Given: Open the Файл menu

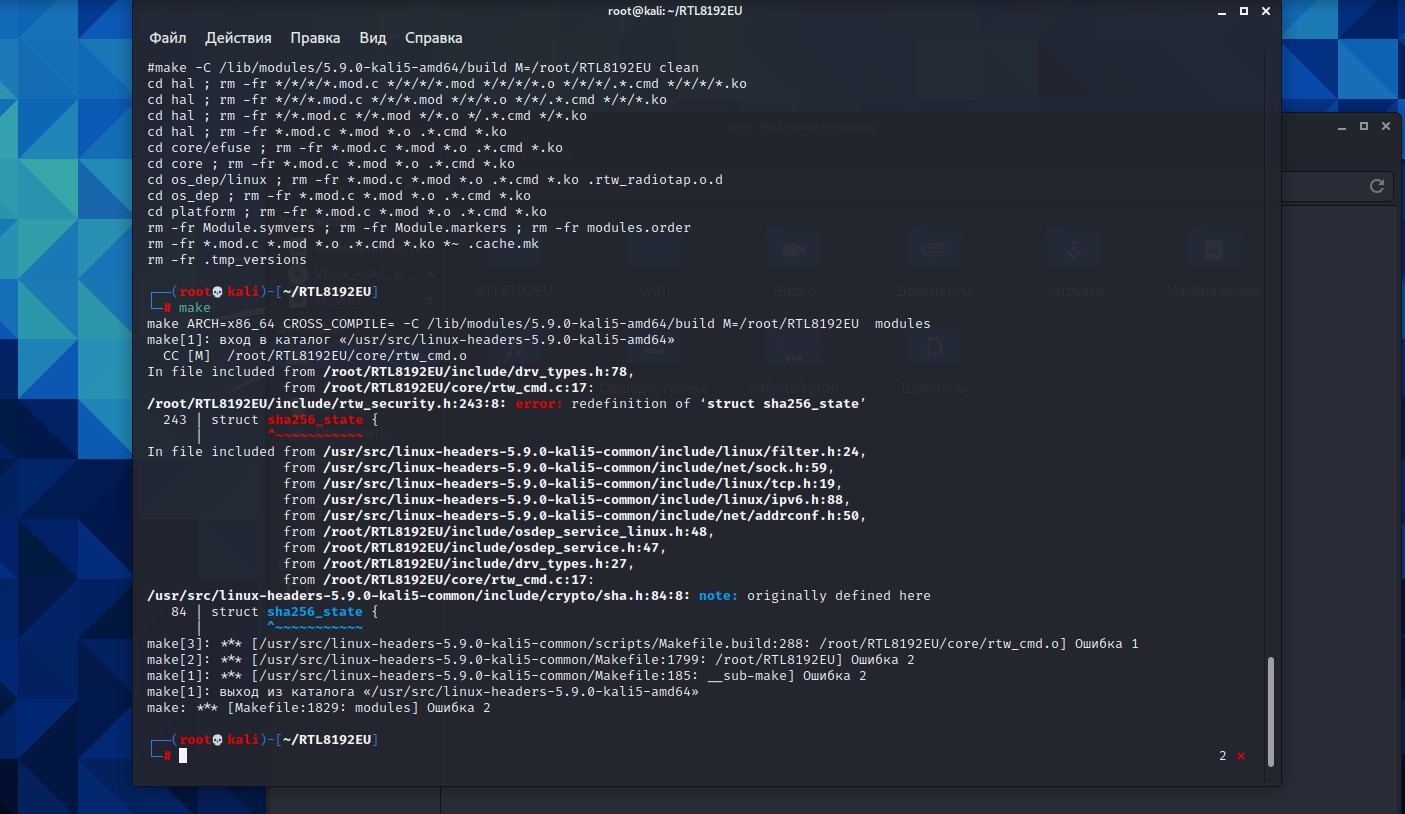Looking at the screenshot, I should (x=167, y=38).
